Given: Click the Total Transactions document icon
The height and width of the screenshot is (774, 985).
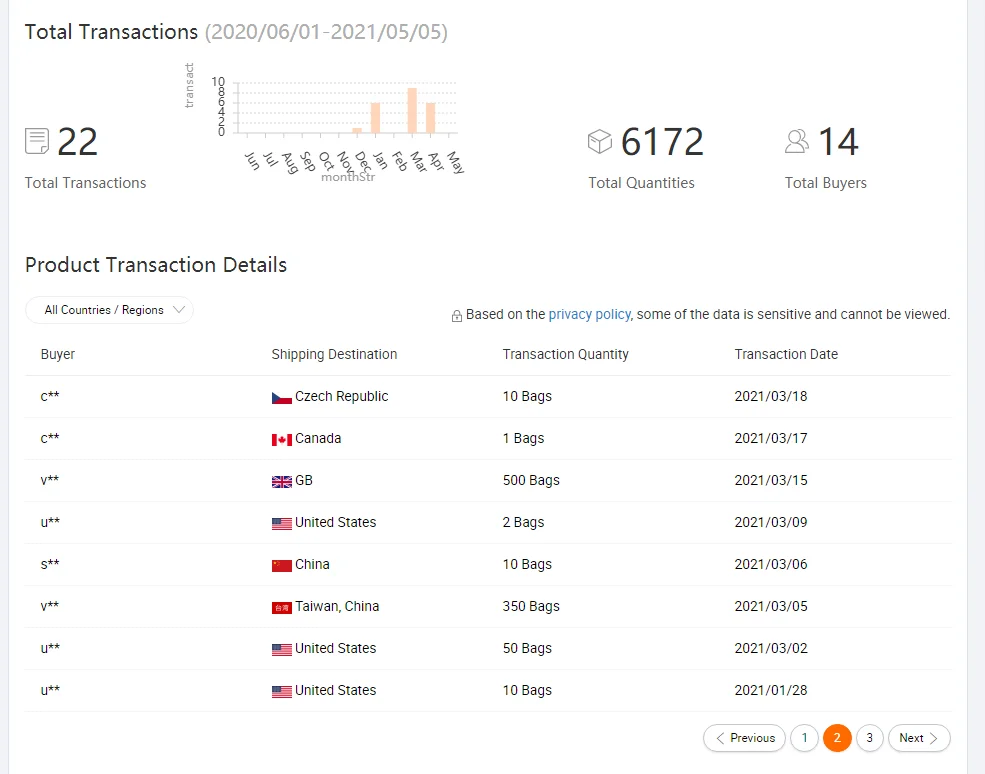Looking at the screenshot, I should [x=37, y=141].
